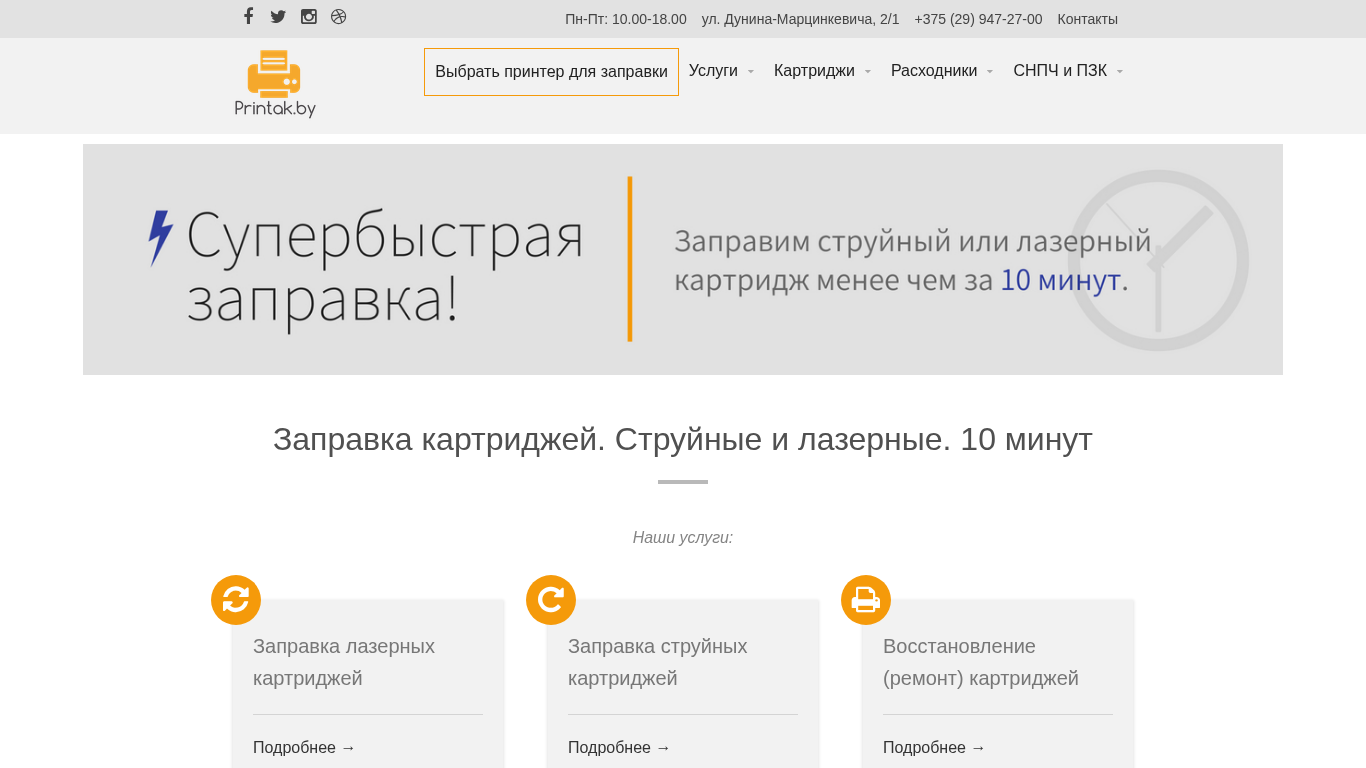Click Подробнее under Заправка струйных картриджей

click(619, 747)
